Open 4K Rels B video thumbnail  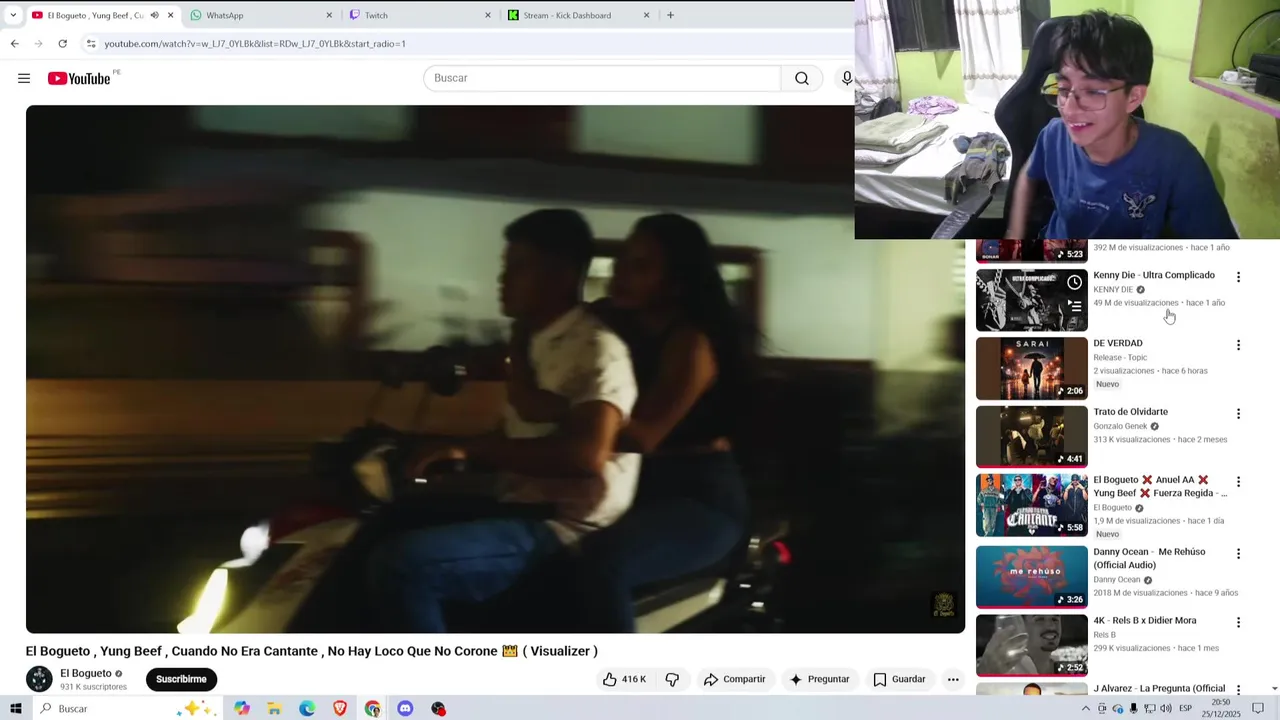pyautogui.click(x=1031, y=645)
